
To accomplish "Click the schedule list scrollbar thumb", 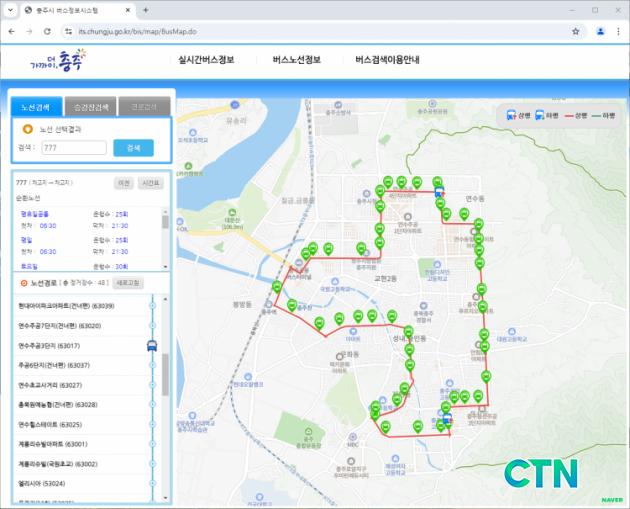I will 165,222.
